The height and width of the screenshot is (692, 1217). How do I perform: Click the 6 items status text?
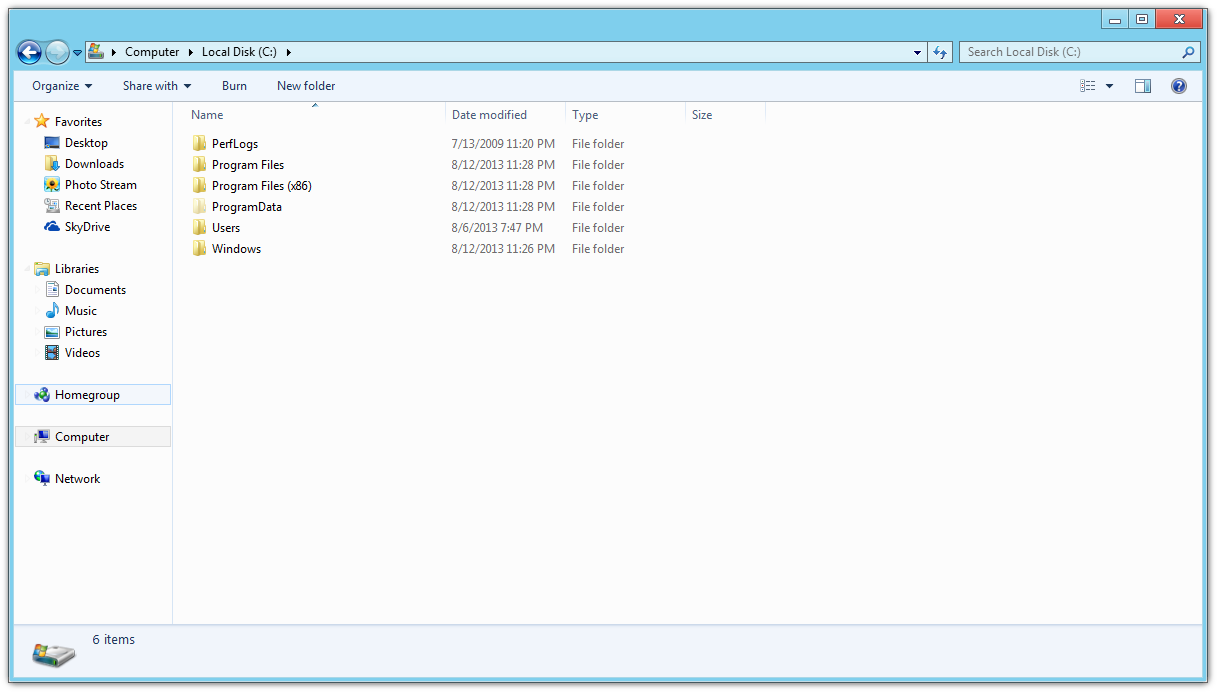[x=113, y=640]
